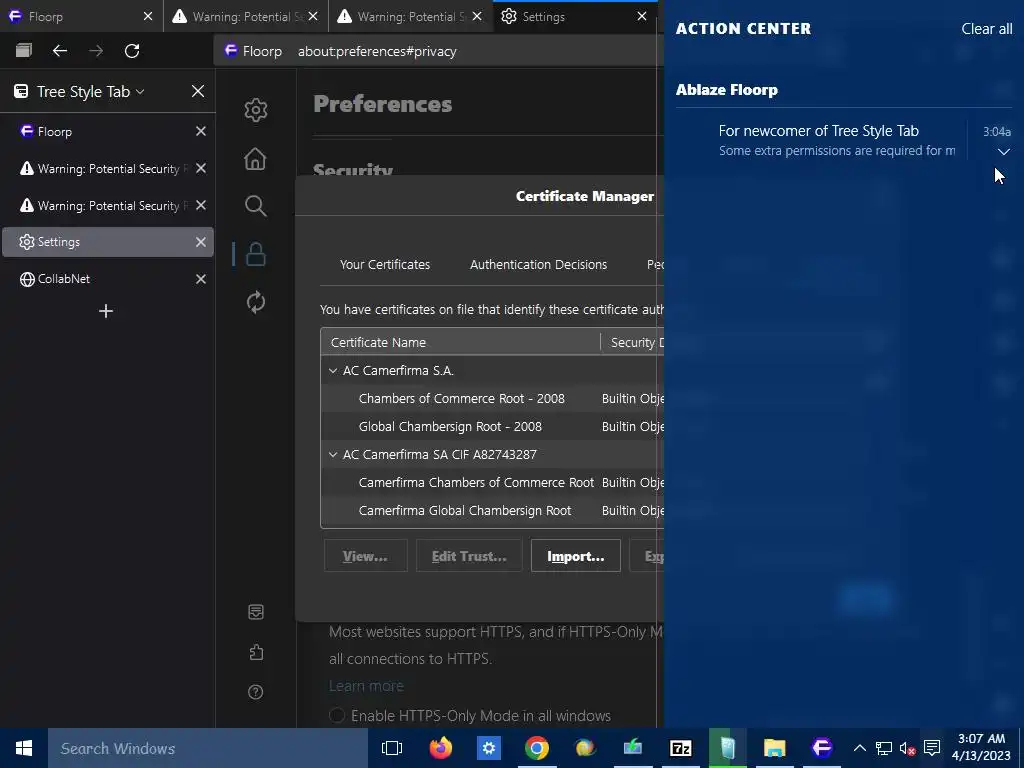
Task: Expand the Tree Style Tab notification chevron
Action: [1004, 152]
